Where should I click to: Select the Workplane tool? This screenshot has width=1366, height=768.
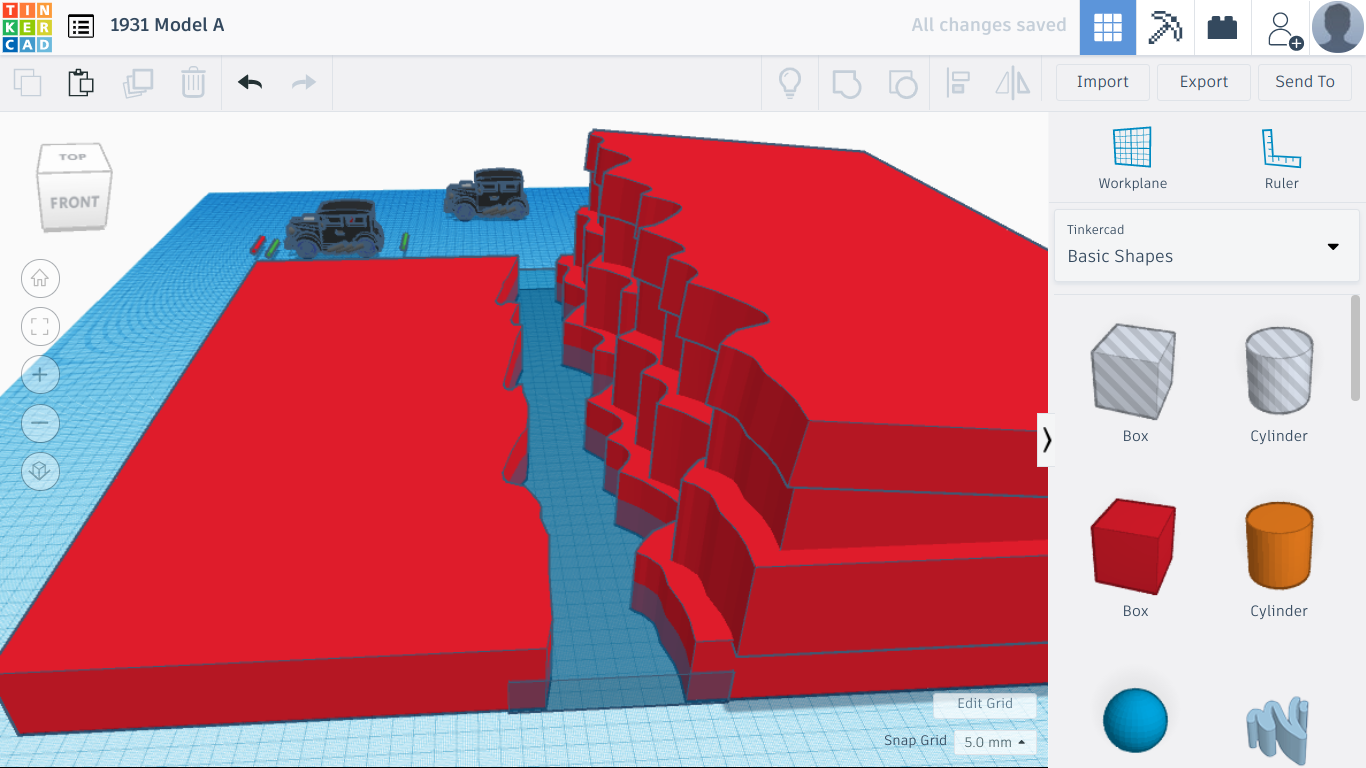tap(1133, 157)
